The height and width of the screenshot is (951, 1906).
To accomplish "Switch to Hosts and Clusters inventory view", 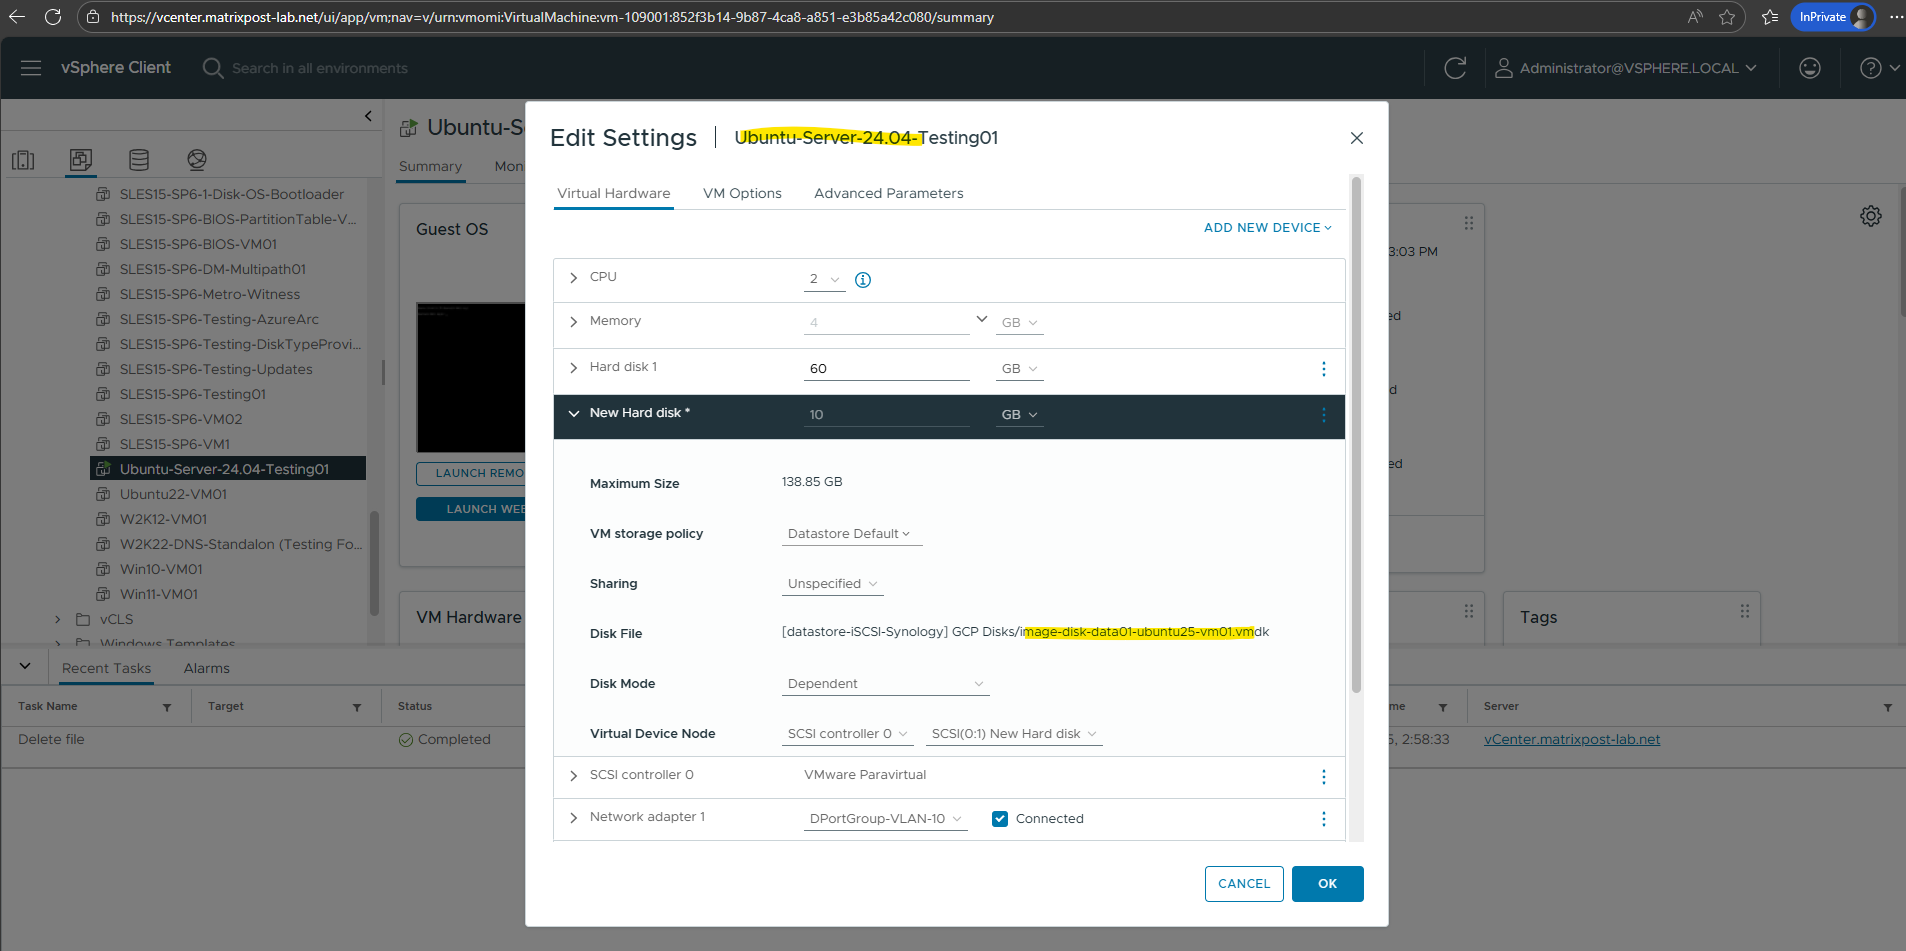I will point(23,160).
